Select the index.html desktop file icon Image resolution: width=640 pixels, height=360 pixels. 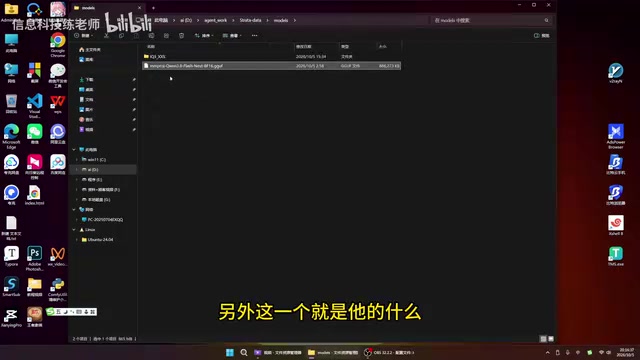(x=35, y=195)
